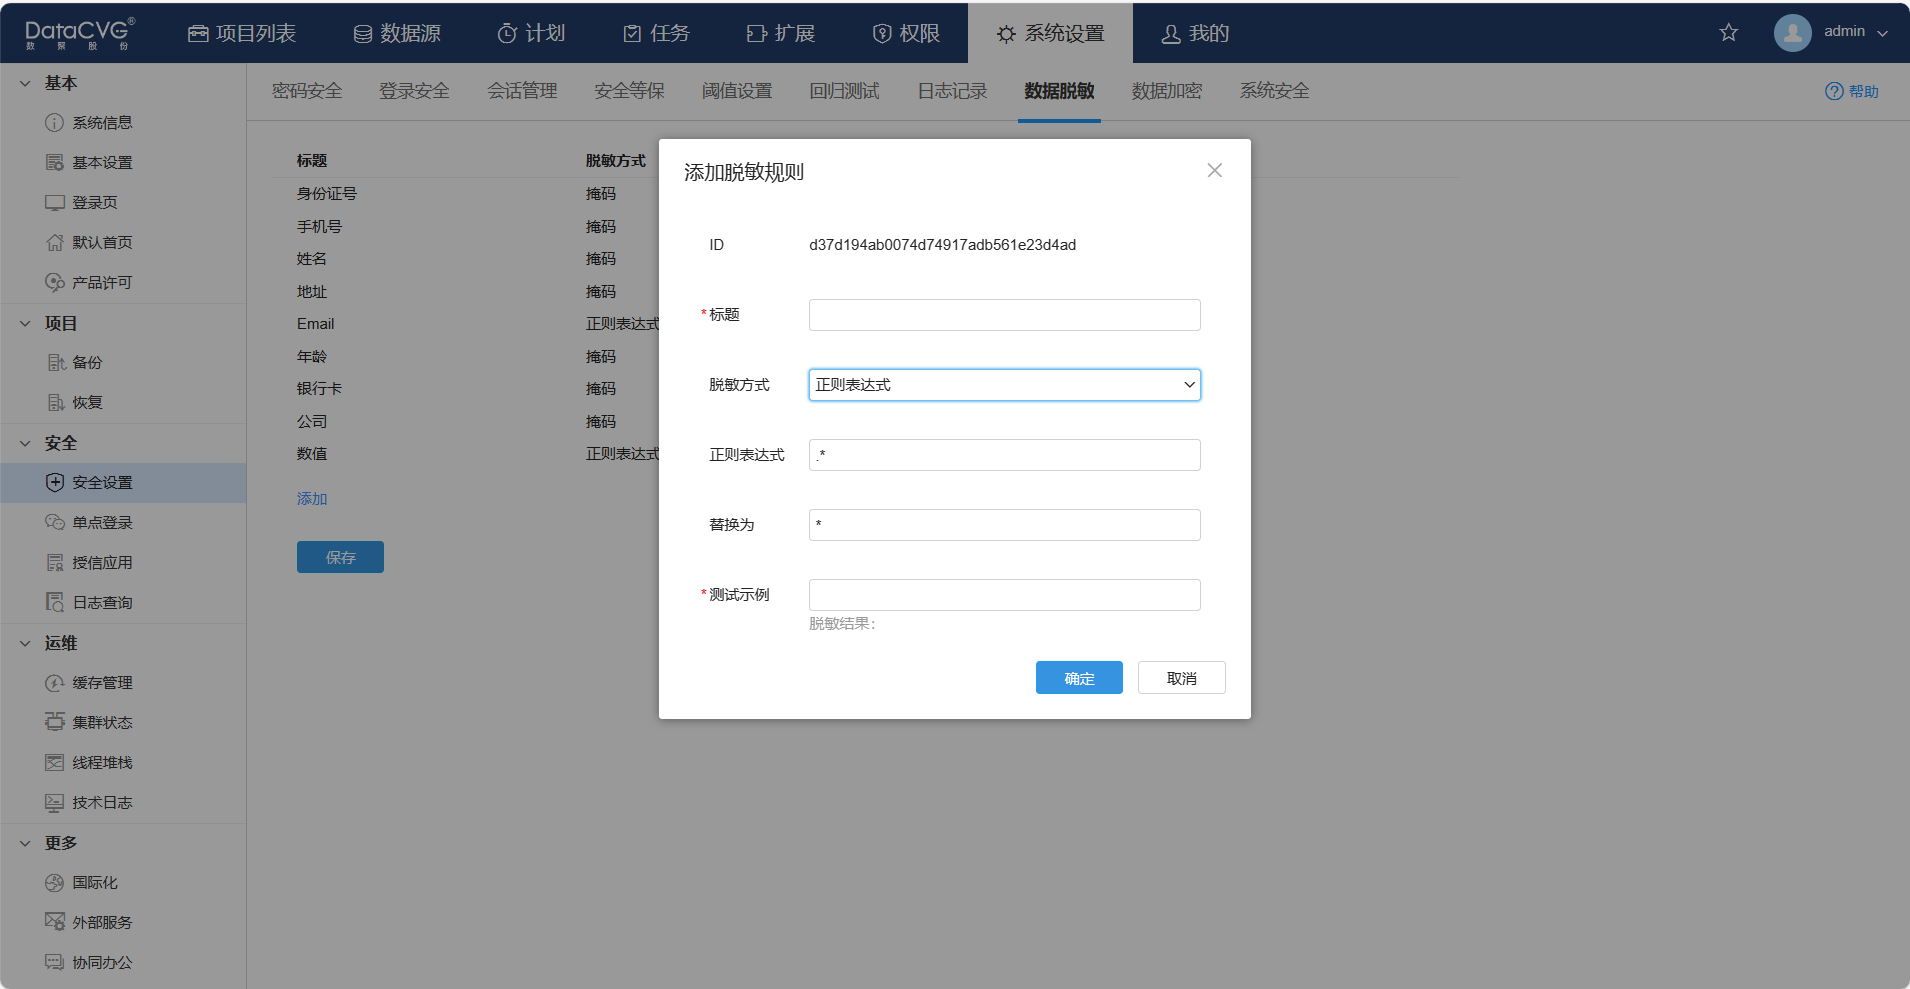The image size is (1910, 989).
Task: Click the 安全设置 shield icon
Action: (x=54, y=483)
